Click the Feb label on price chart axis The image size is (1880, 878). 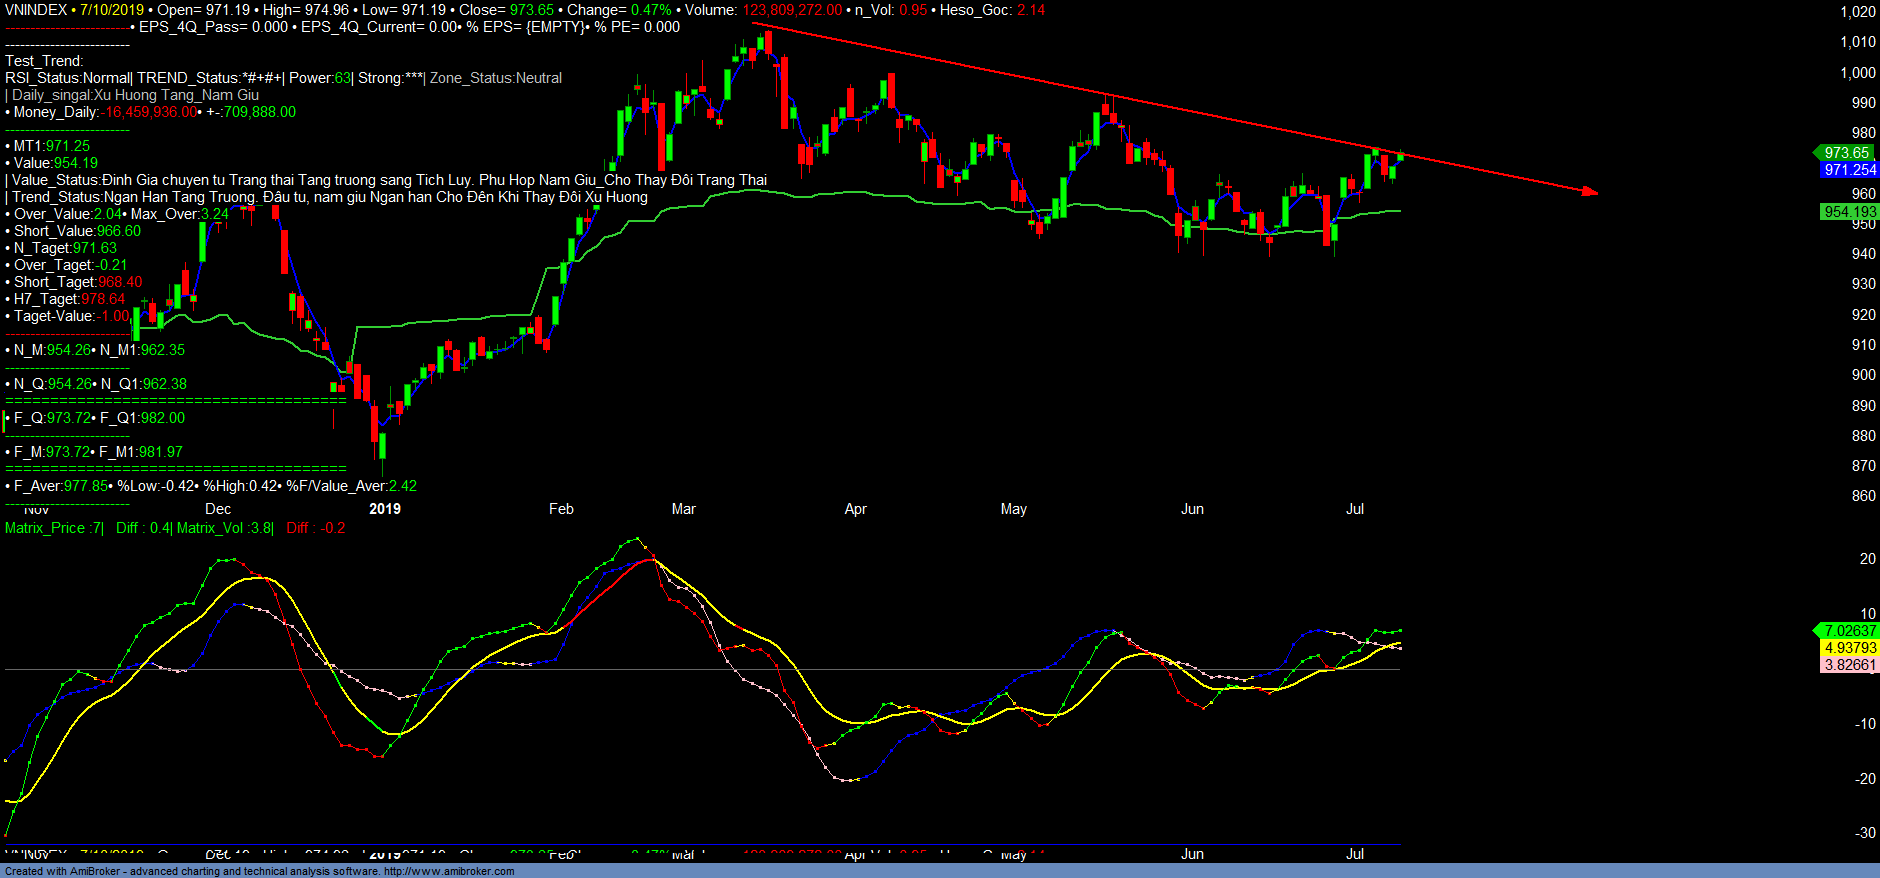point(561,509)
